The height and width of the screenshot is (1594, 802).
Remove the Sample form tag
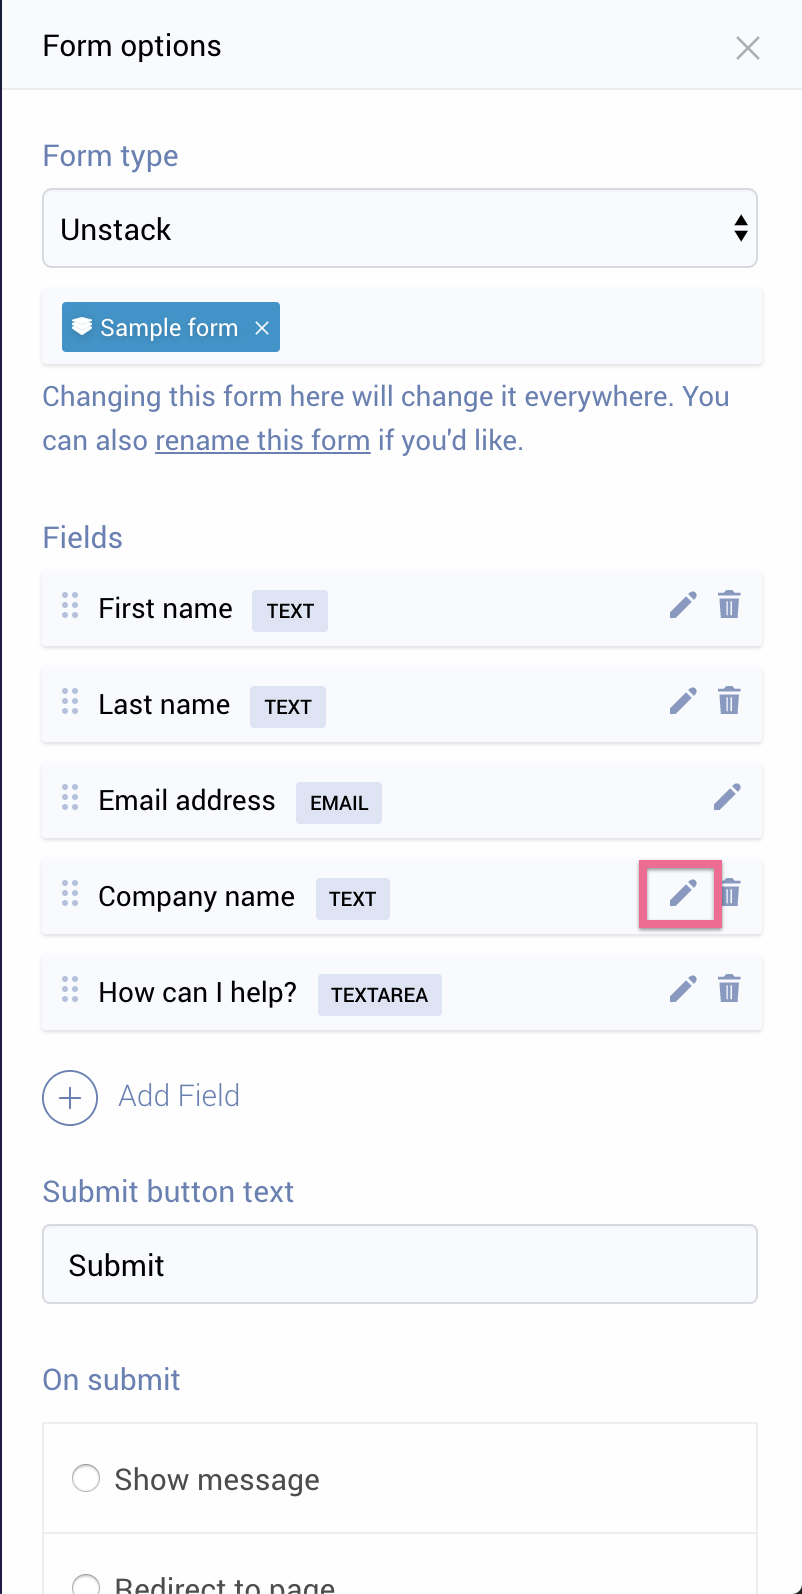[262, 328]
